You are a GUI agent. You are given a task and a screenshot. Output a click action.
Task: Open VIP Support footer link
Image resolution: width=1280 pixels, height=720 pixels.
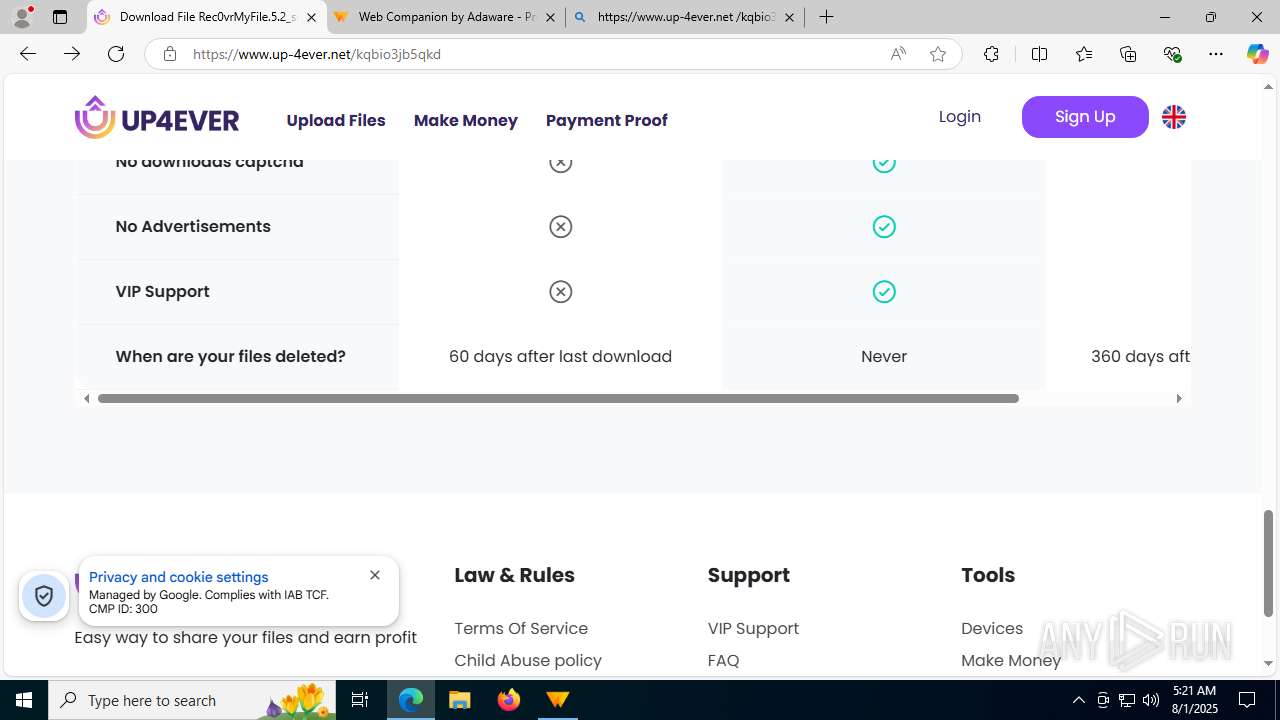tap(753, 628)
